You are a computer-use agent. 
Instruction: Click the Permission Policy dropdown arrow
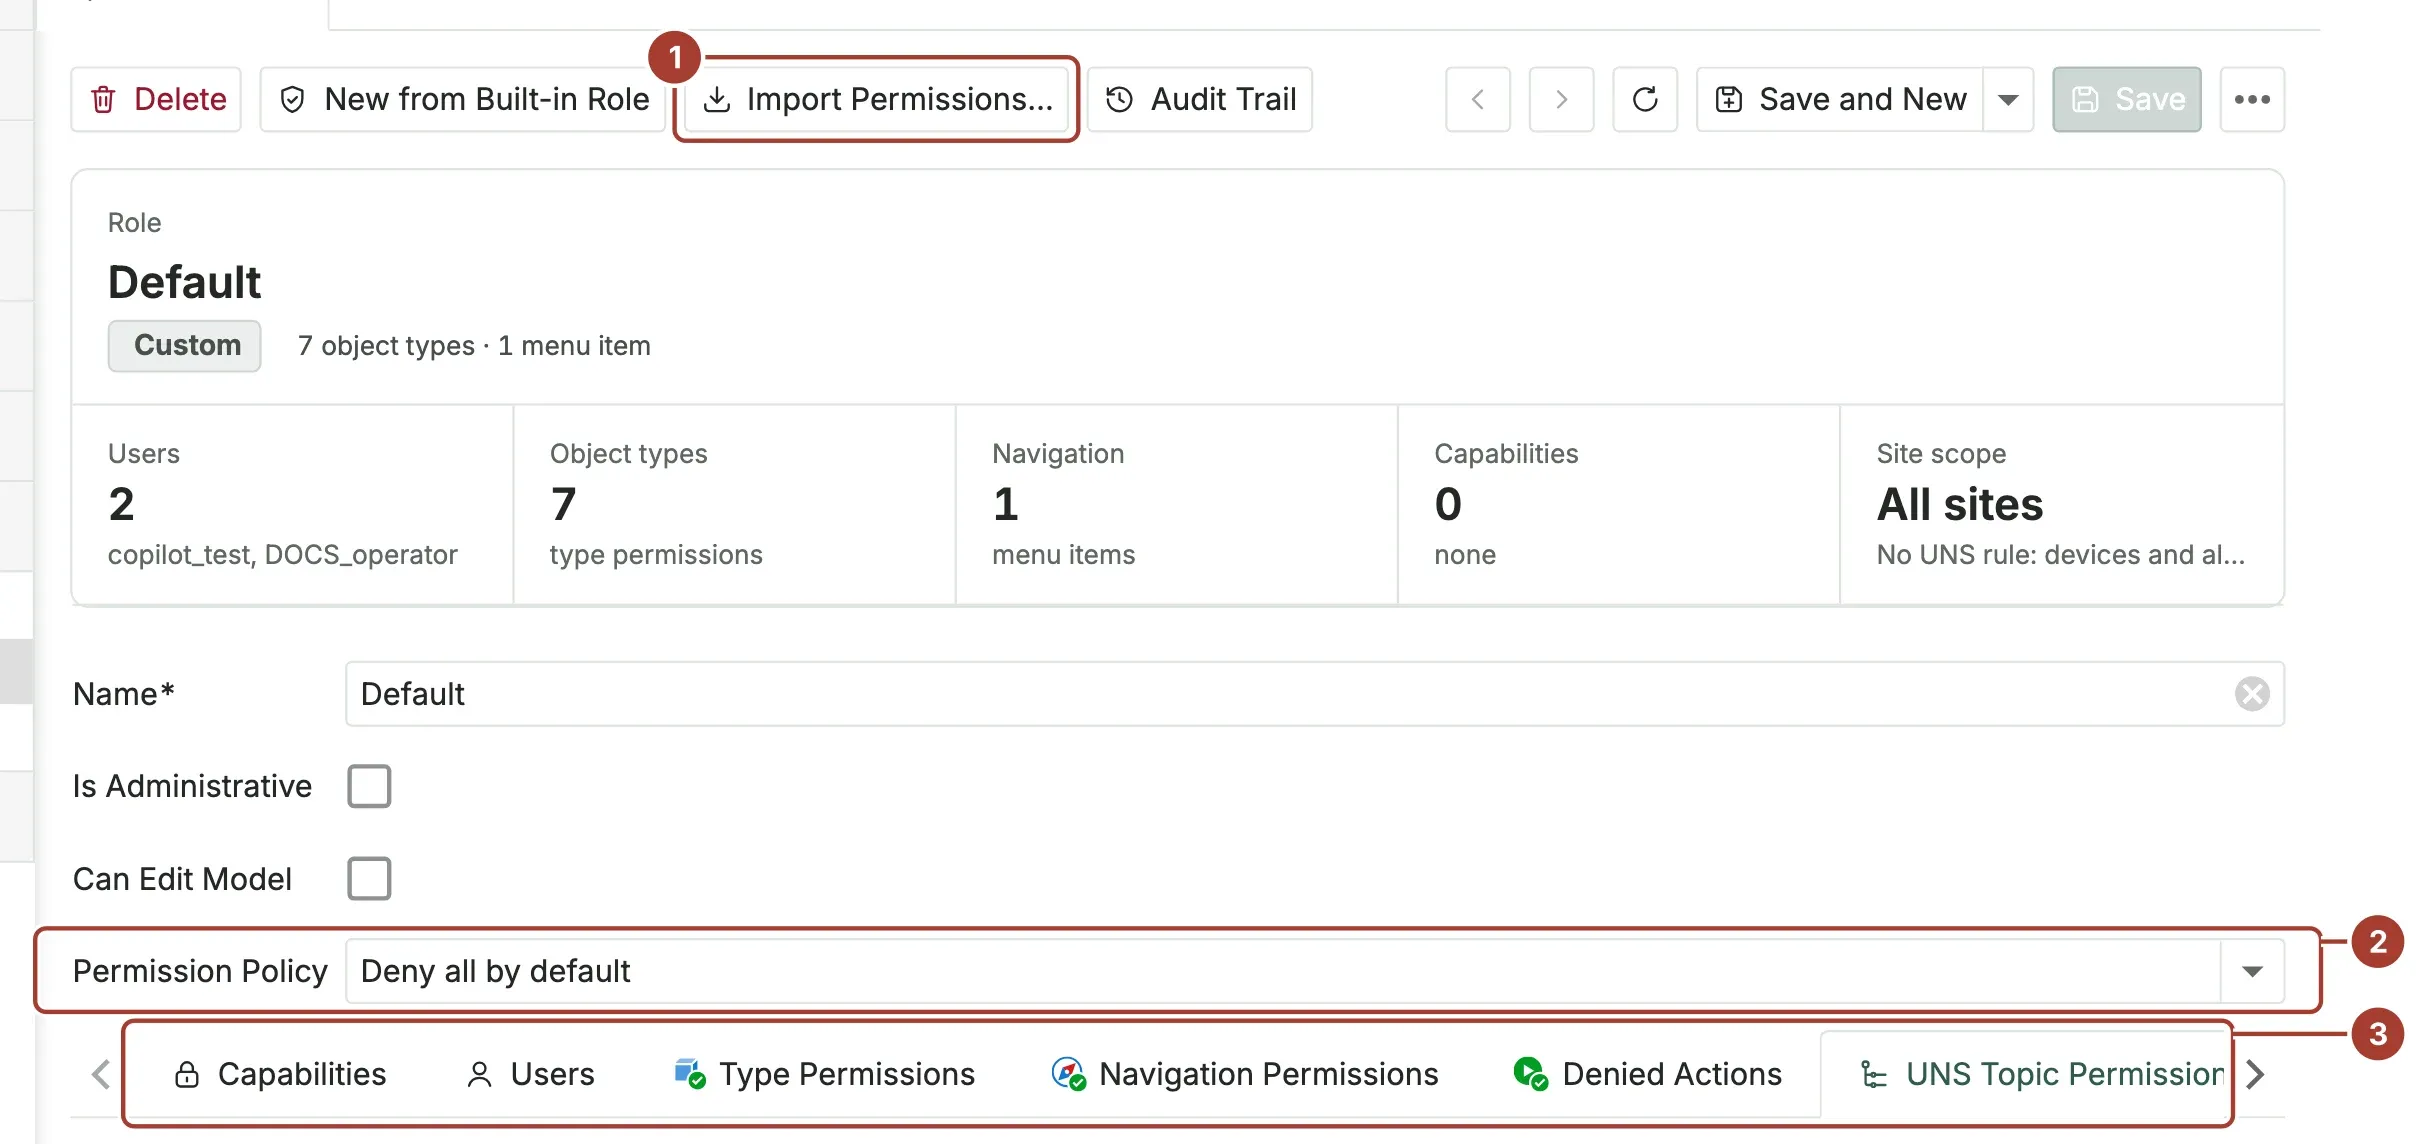click(x=2251, y=971)
